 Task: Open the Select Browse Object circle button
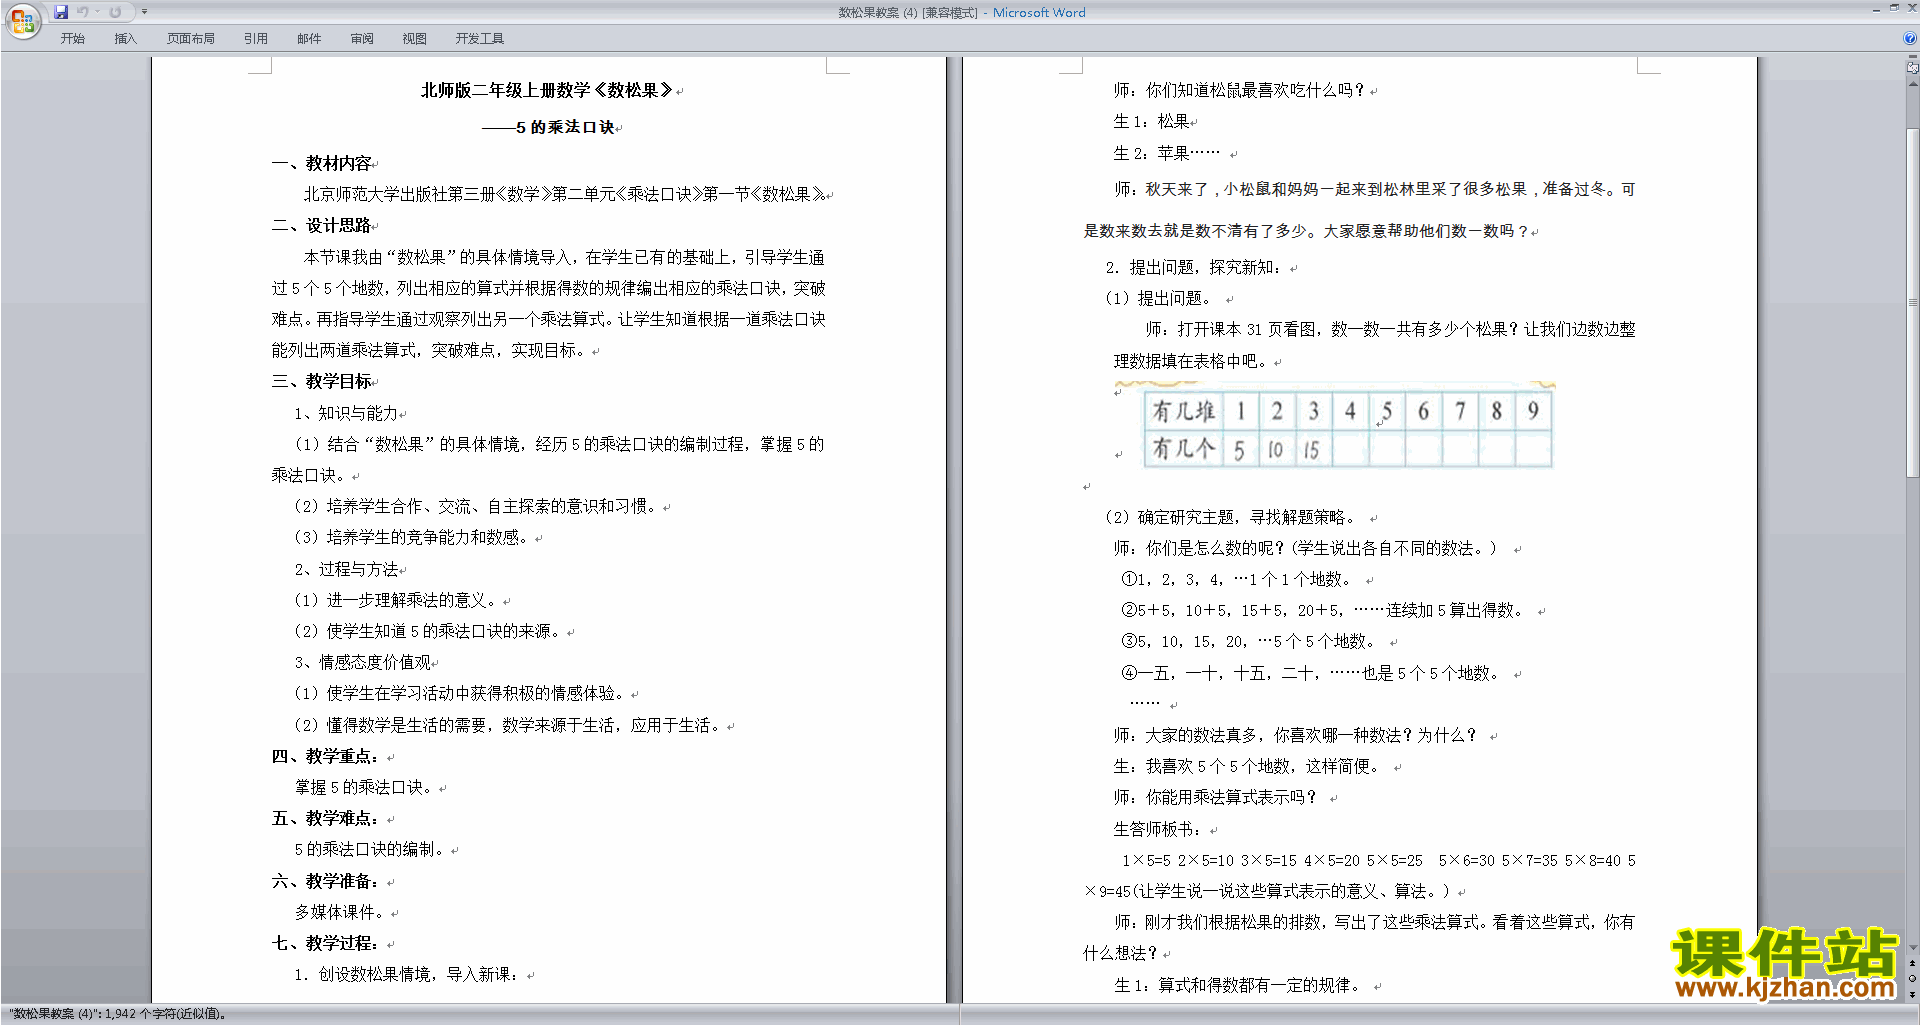(x=1912, y=979)
